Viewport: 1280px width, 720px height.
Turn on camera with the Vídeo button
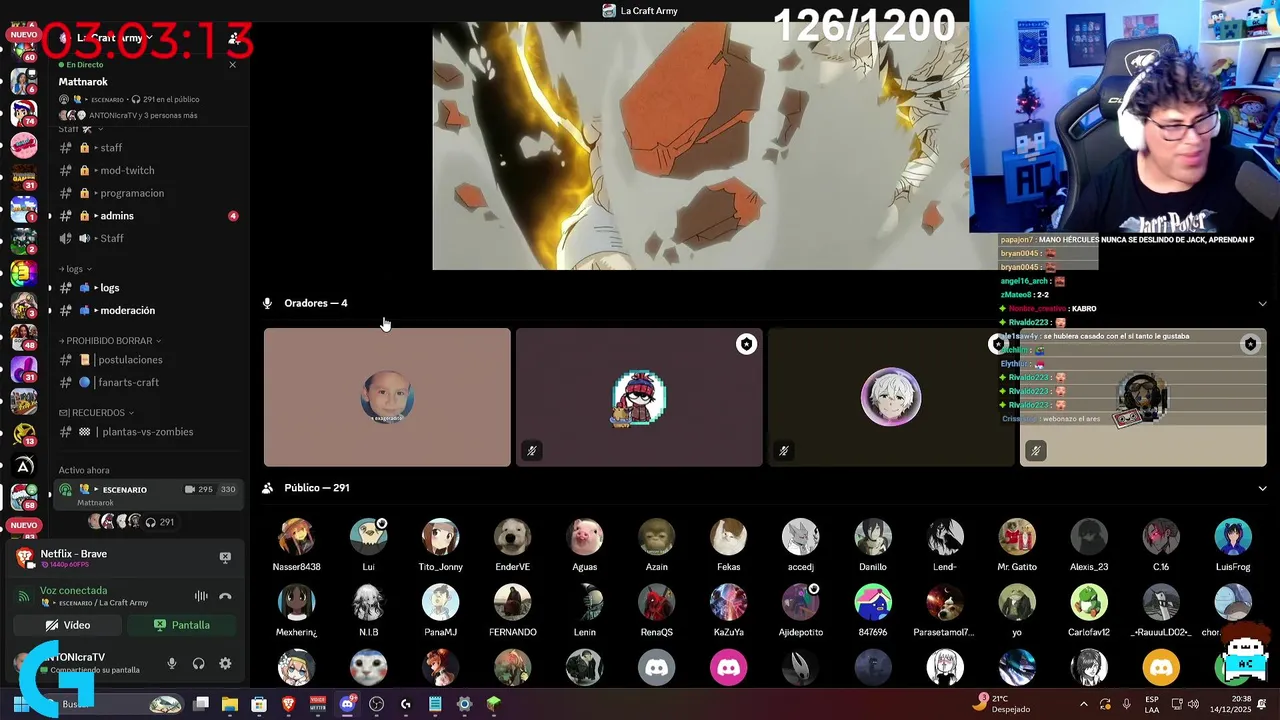pos(68,625)
